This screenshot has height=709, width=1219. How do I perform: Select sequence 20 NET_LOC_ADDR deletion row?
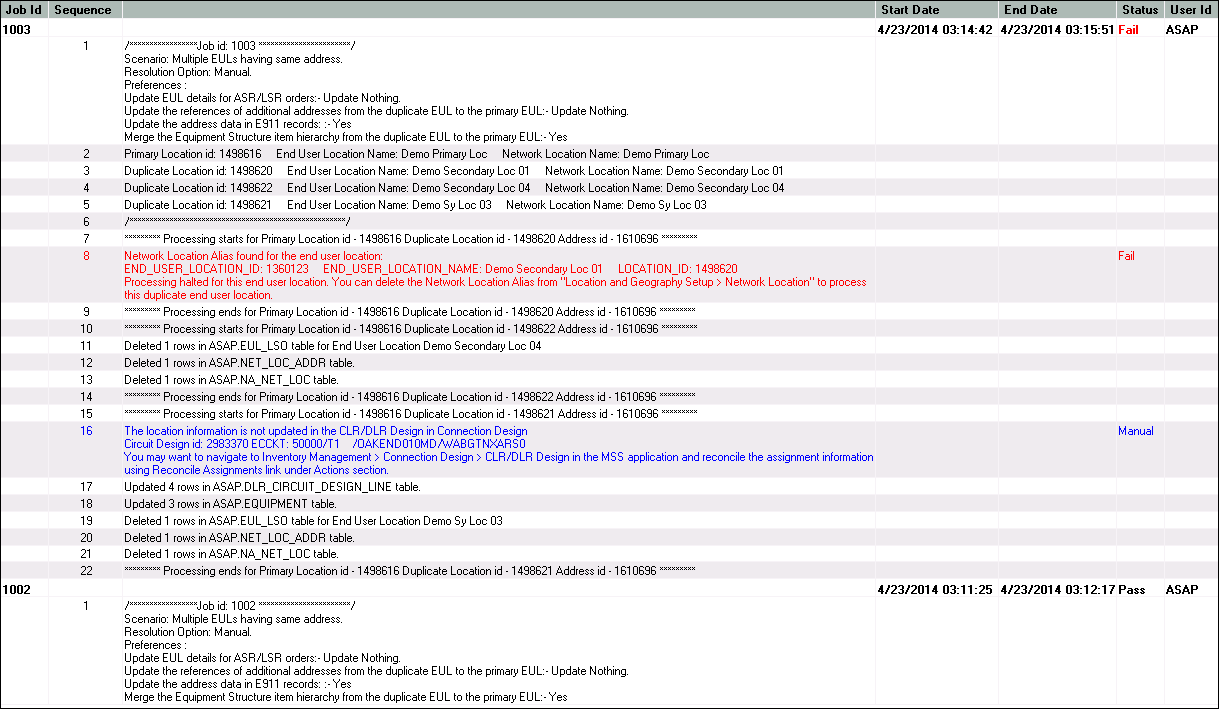click(609, 538)
